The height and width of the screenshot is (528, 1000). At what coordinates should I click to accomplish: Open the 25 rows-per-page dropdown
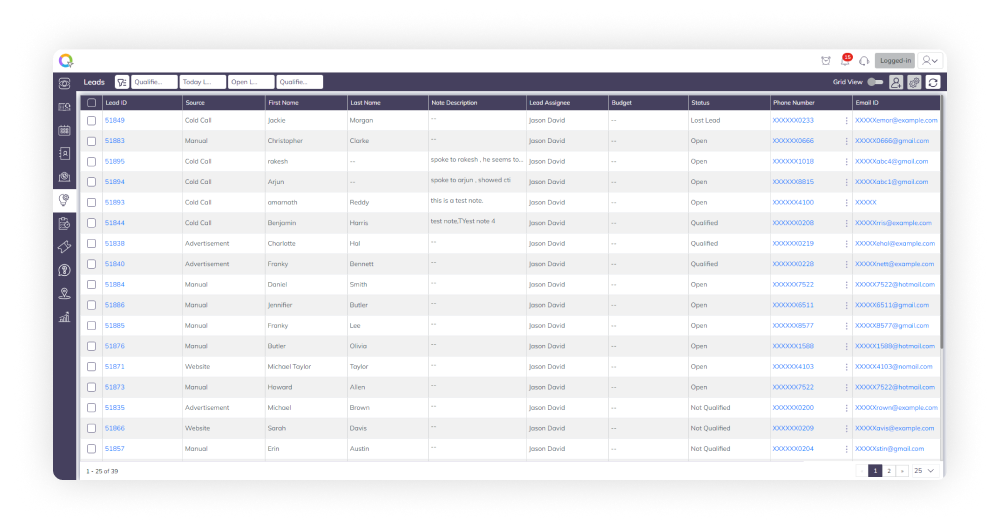click(x=925, y=470)
